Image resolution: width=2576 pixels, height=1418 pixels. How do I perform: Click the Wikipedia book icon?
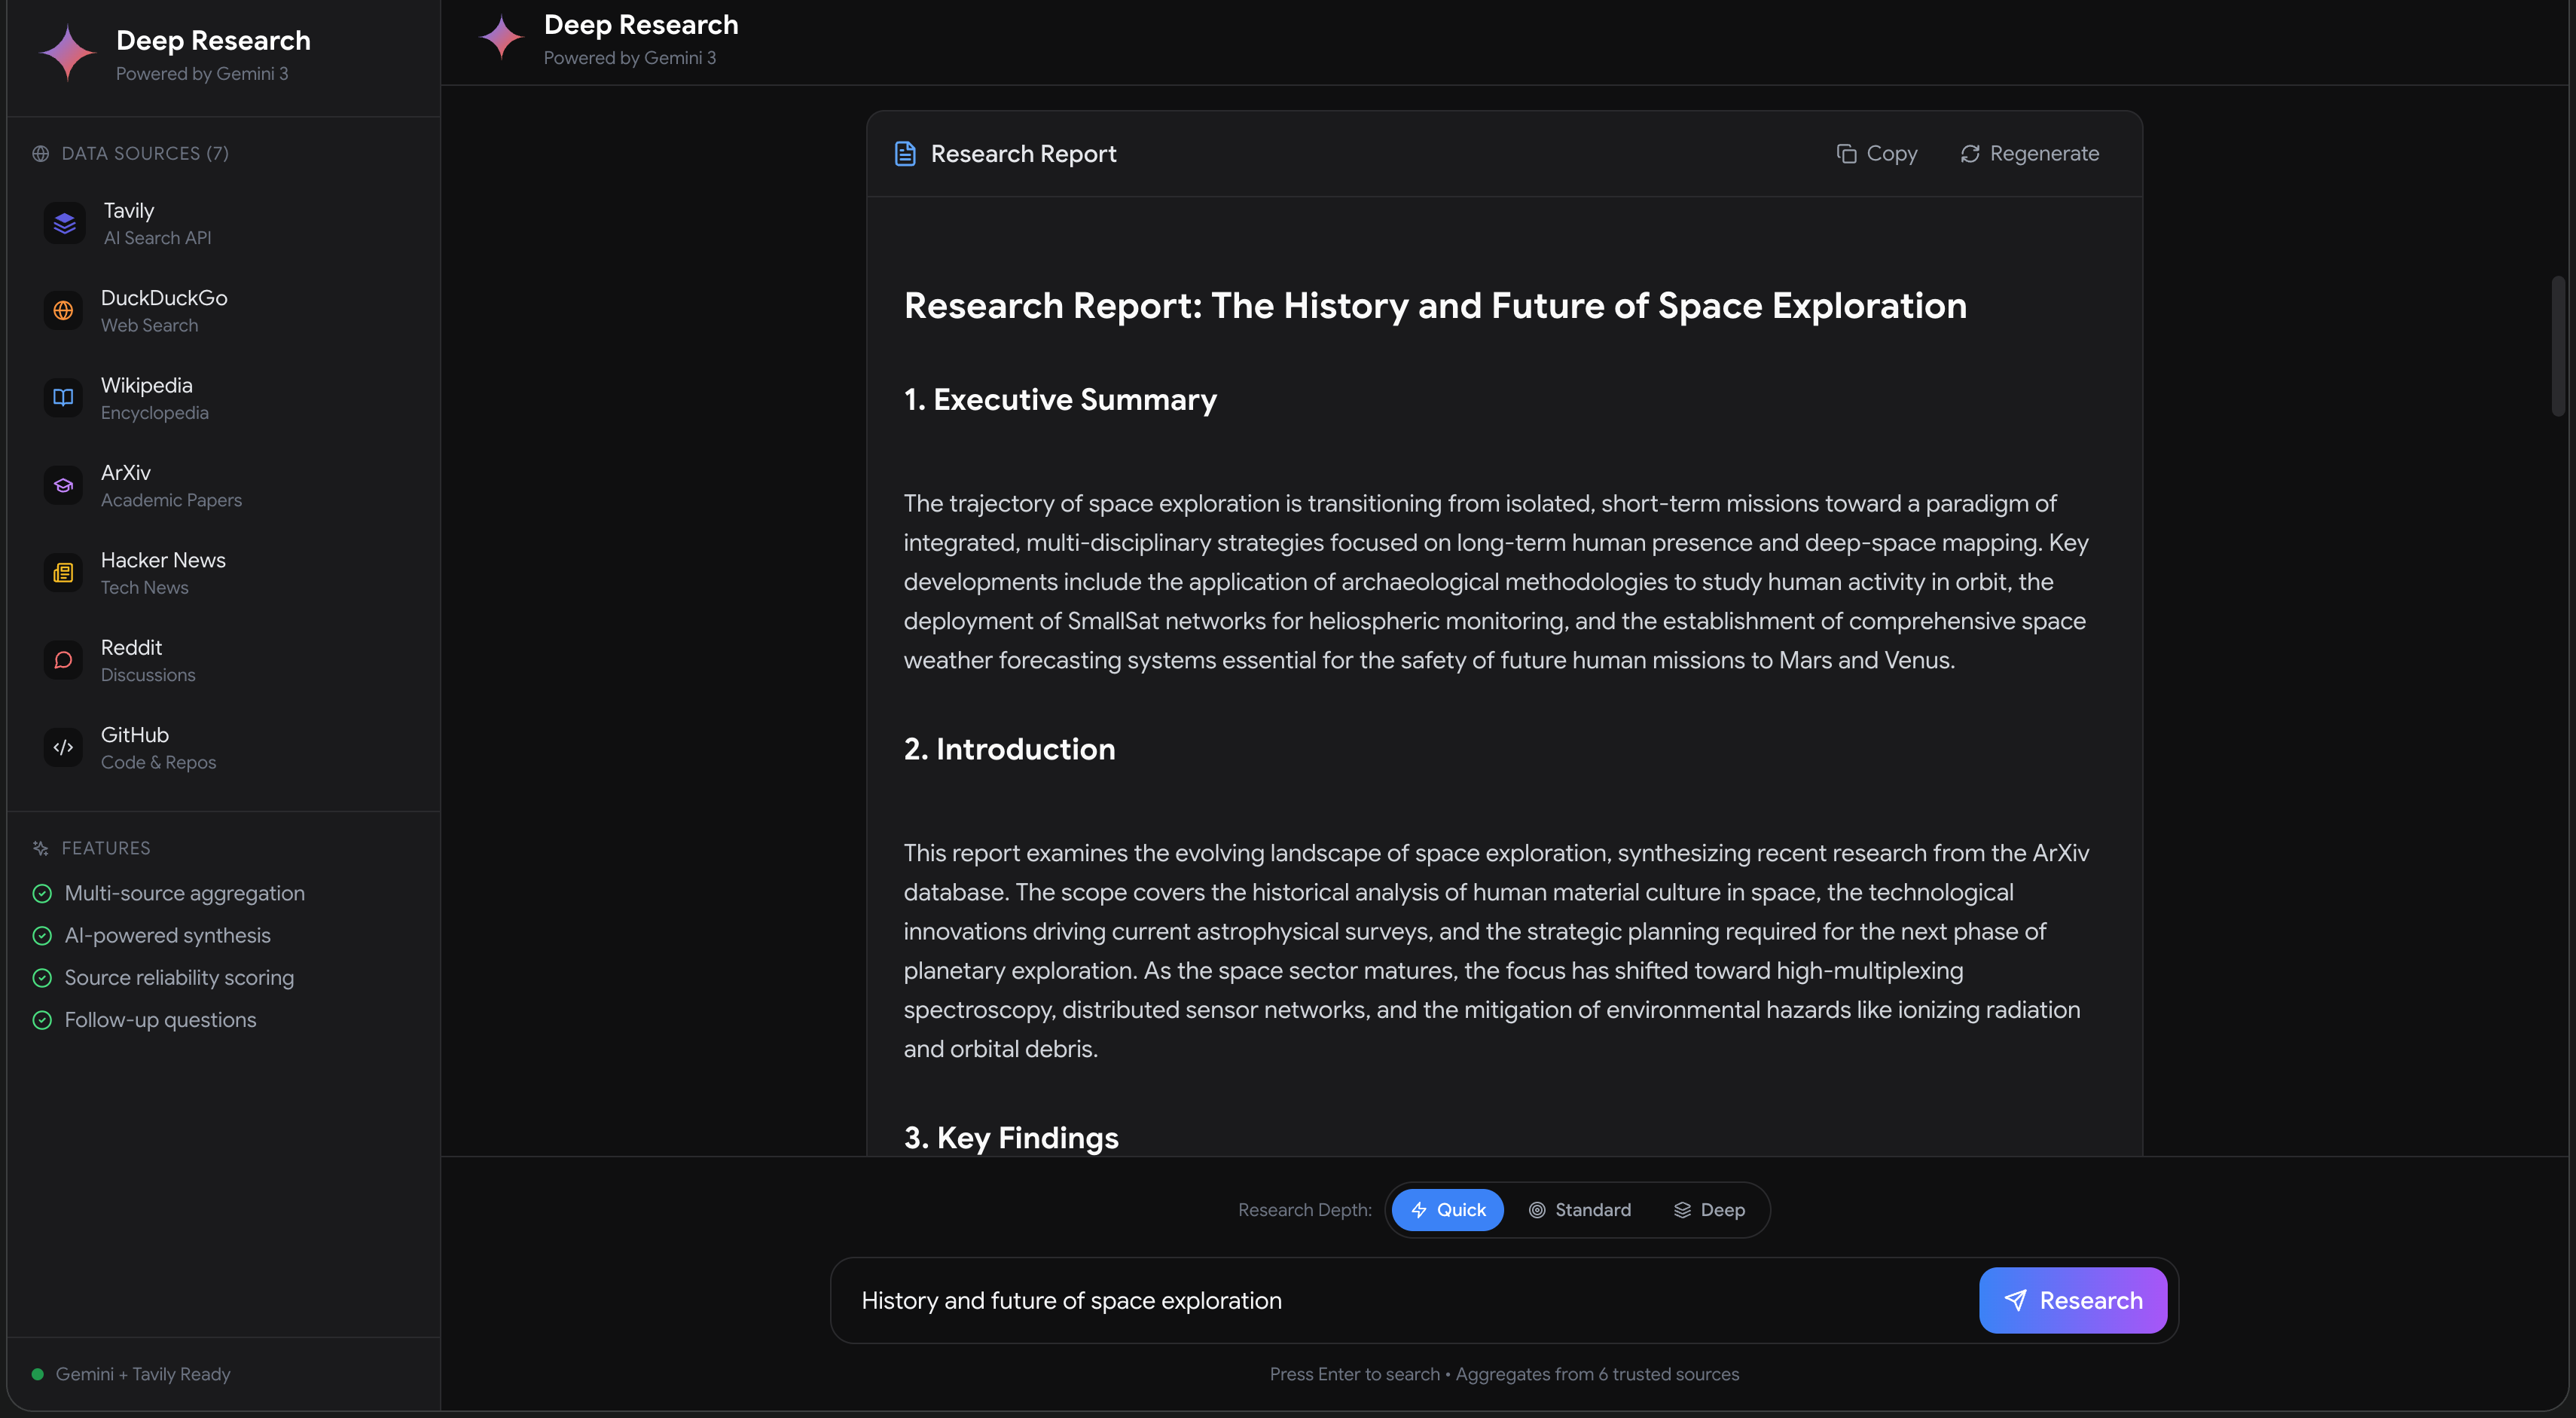click(x=63, y=398)
